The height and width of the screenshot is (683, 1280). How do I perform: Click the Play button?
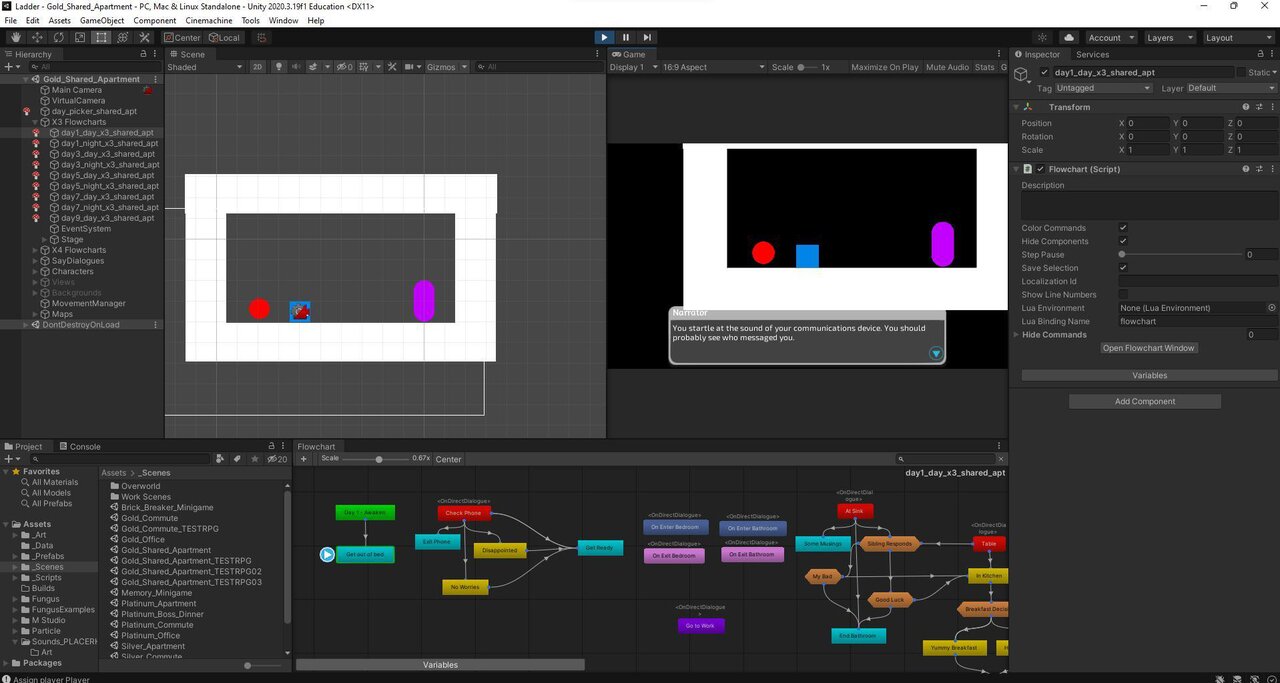tap(604, 38)
